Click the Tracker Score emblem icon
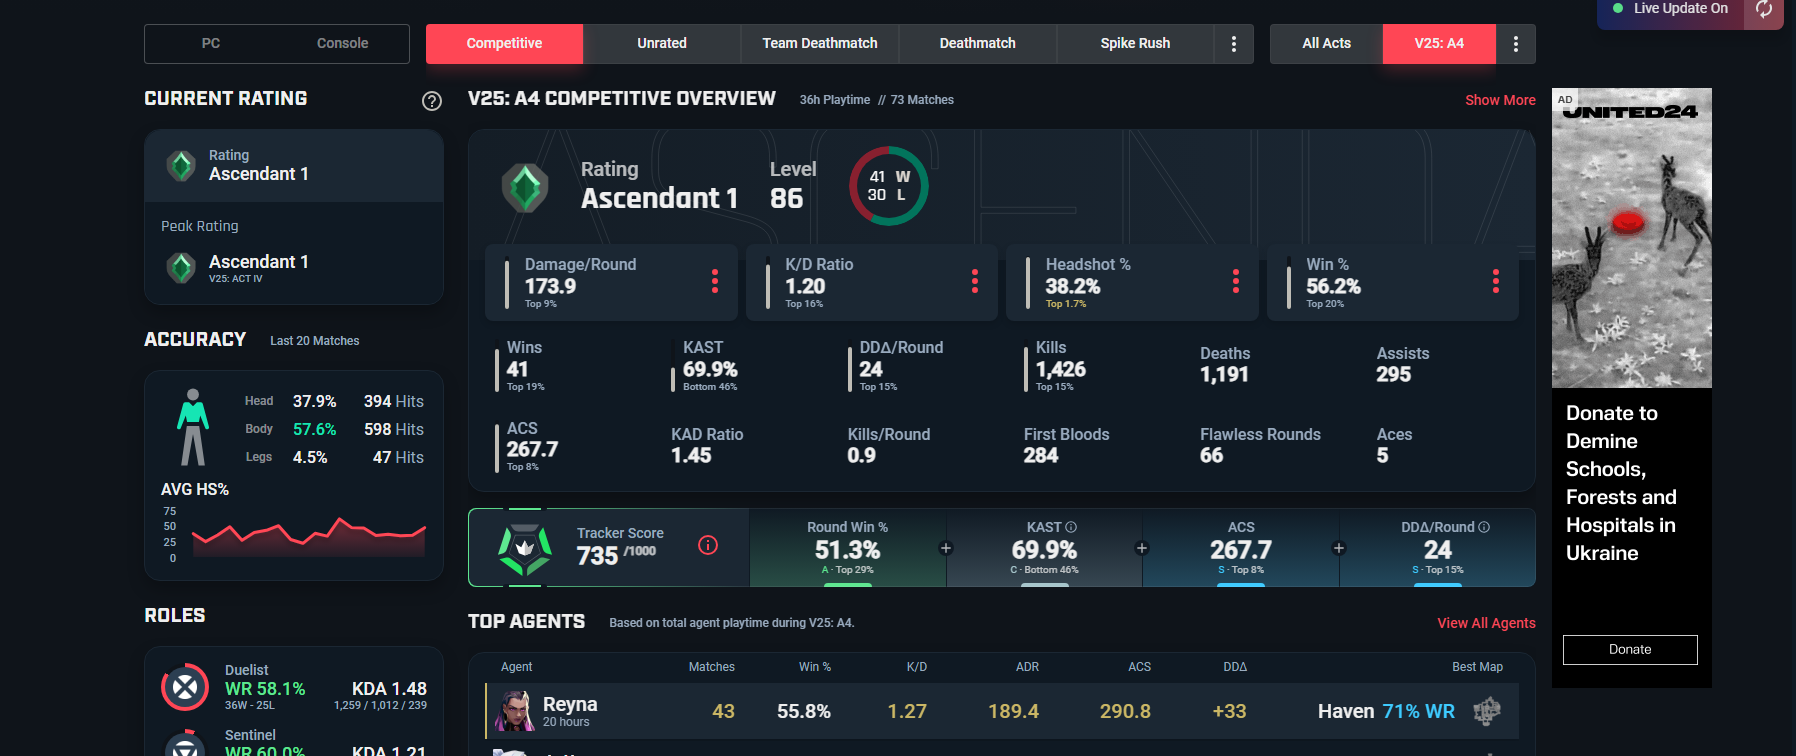 525,548
